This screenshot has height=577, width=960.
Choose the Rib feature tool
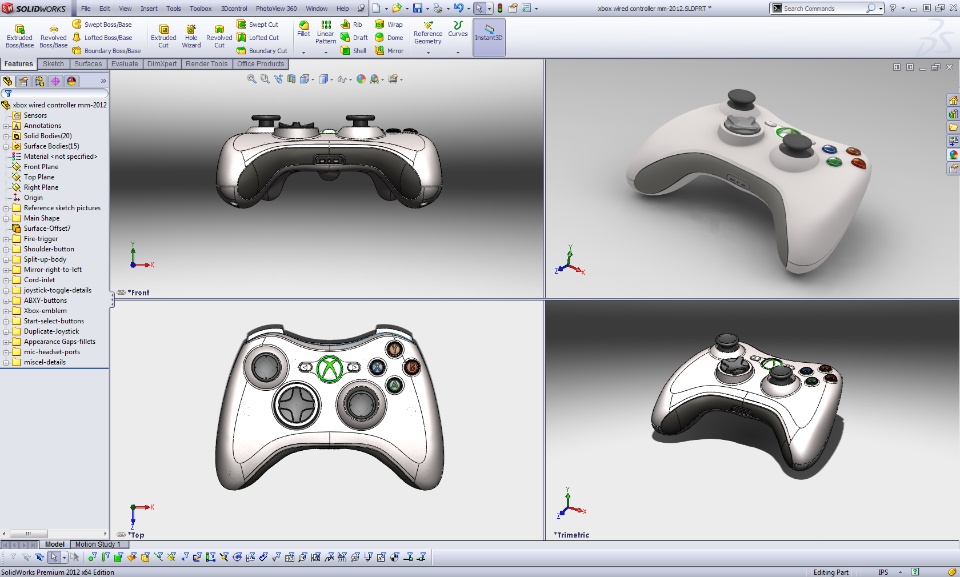tap(351, 25)
